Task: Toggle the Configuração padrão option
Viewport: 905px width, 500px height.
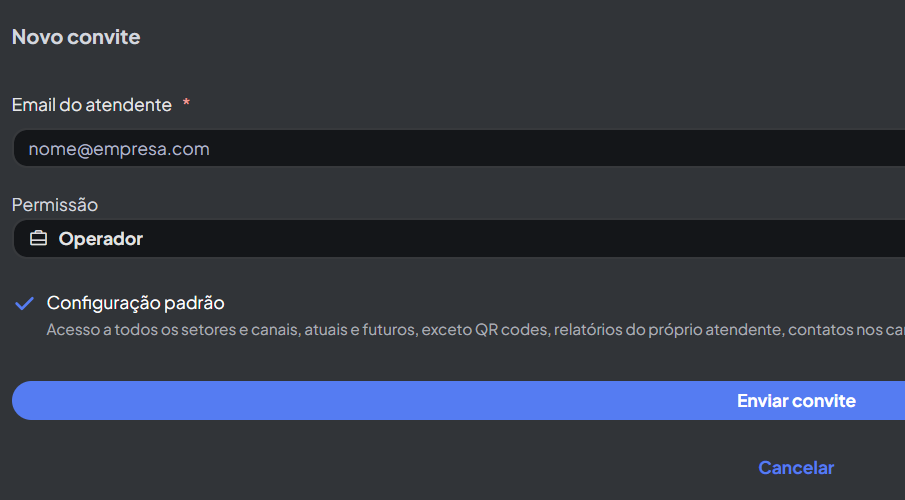Action: point(135,303)
